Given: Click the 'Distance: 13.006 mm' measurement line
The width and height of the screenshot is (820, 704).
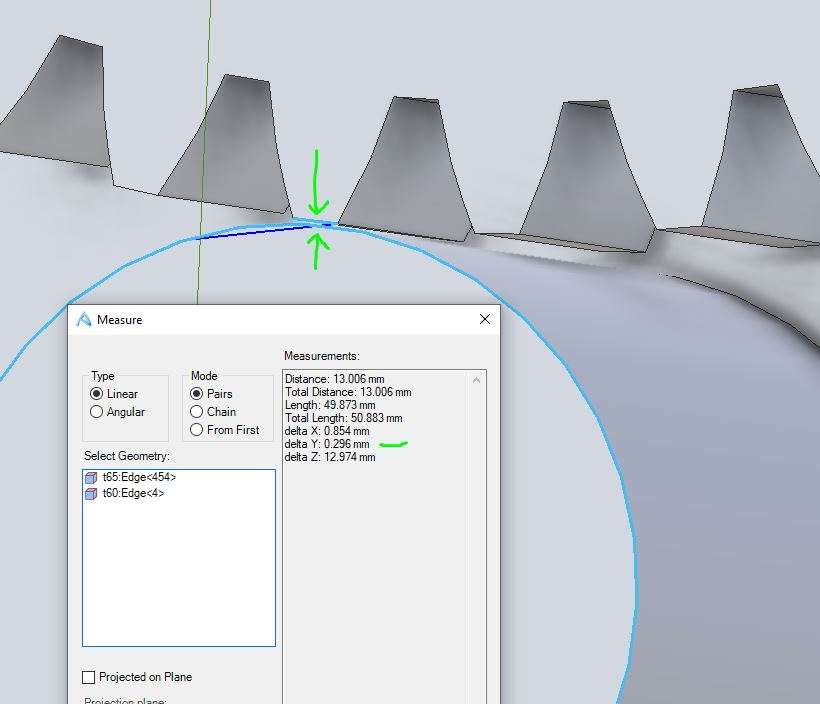Looking at the screenshot, I should click(x=335, y=379).
